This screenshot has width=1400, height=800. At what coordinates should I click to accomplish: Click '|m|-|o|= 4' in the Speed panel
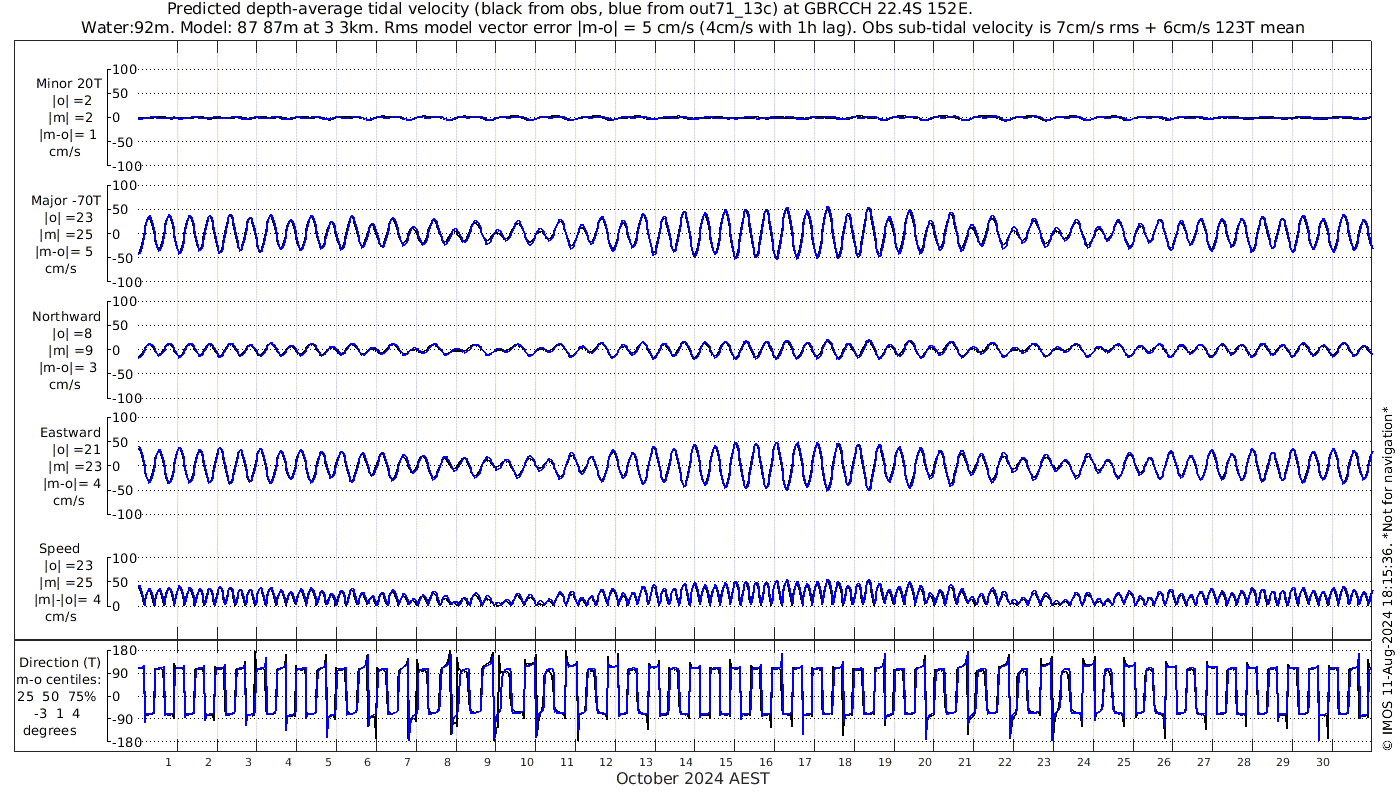click(x=66, y=600)
